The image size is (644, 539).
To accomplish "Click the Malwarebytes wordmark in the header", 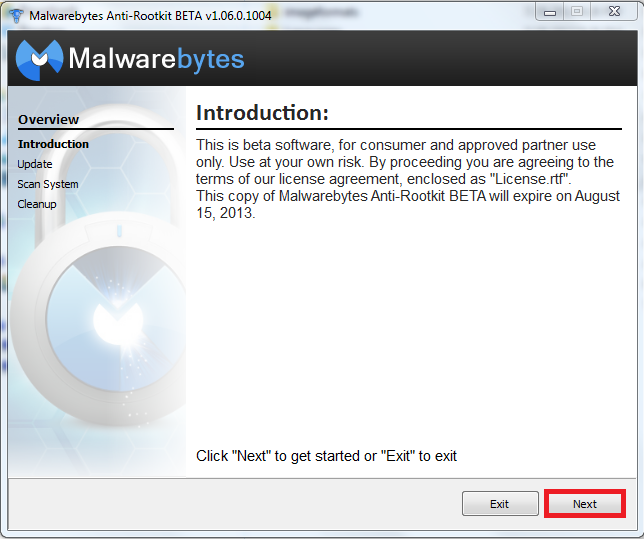I will 156,59.
